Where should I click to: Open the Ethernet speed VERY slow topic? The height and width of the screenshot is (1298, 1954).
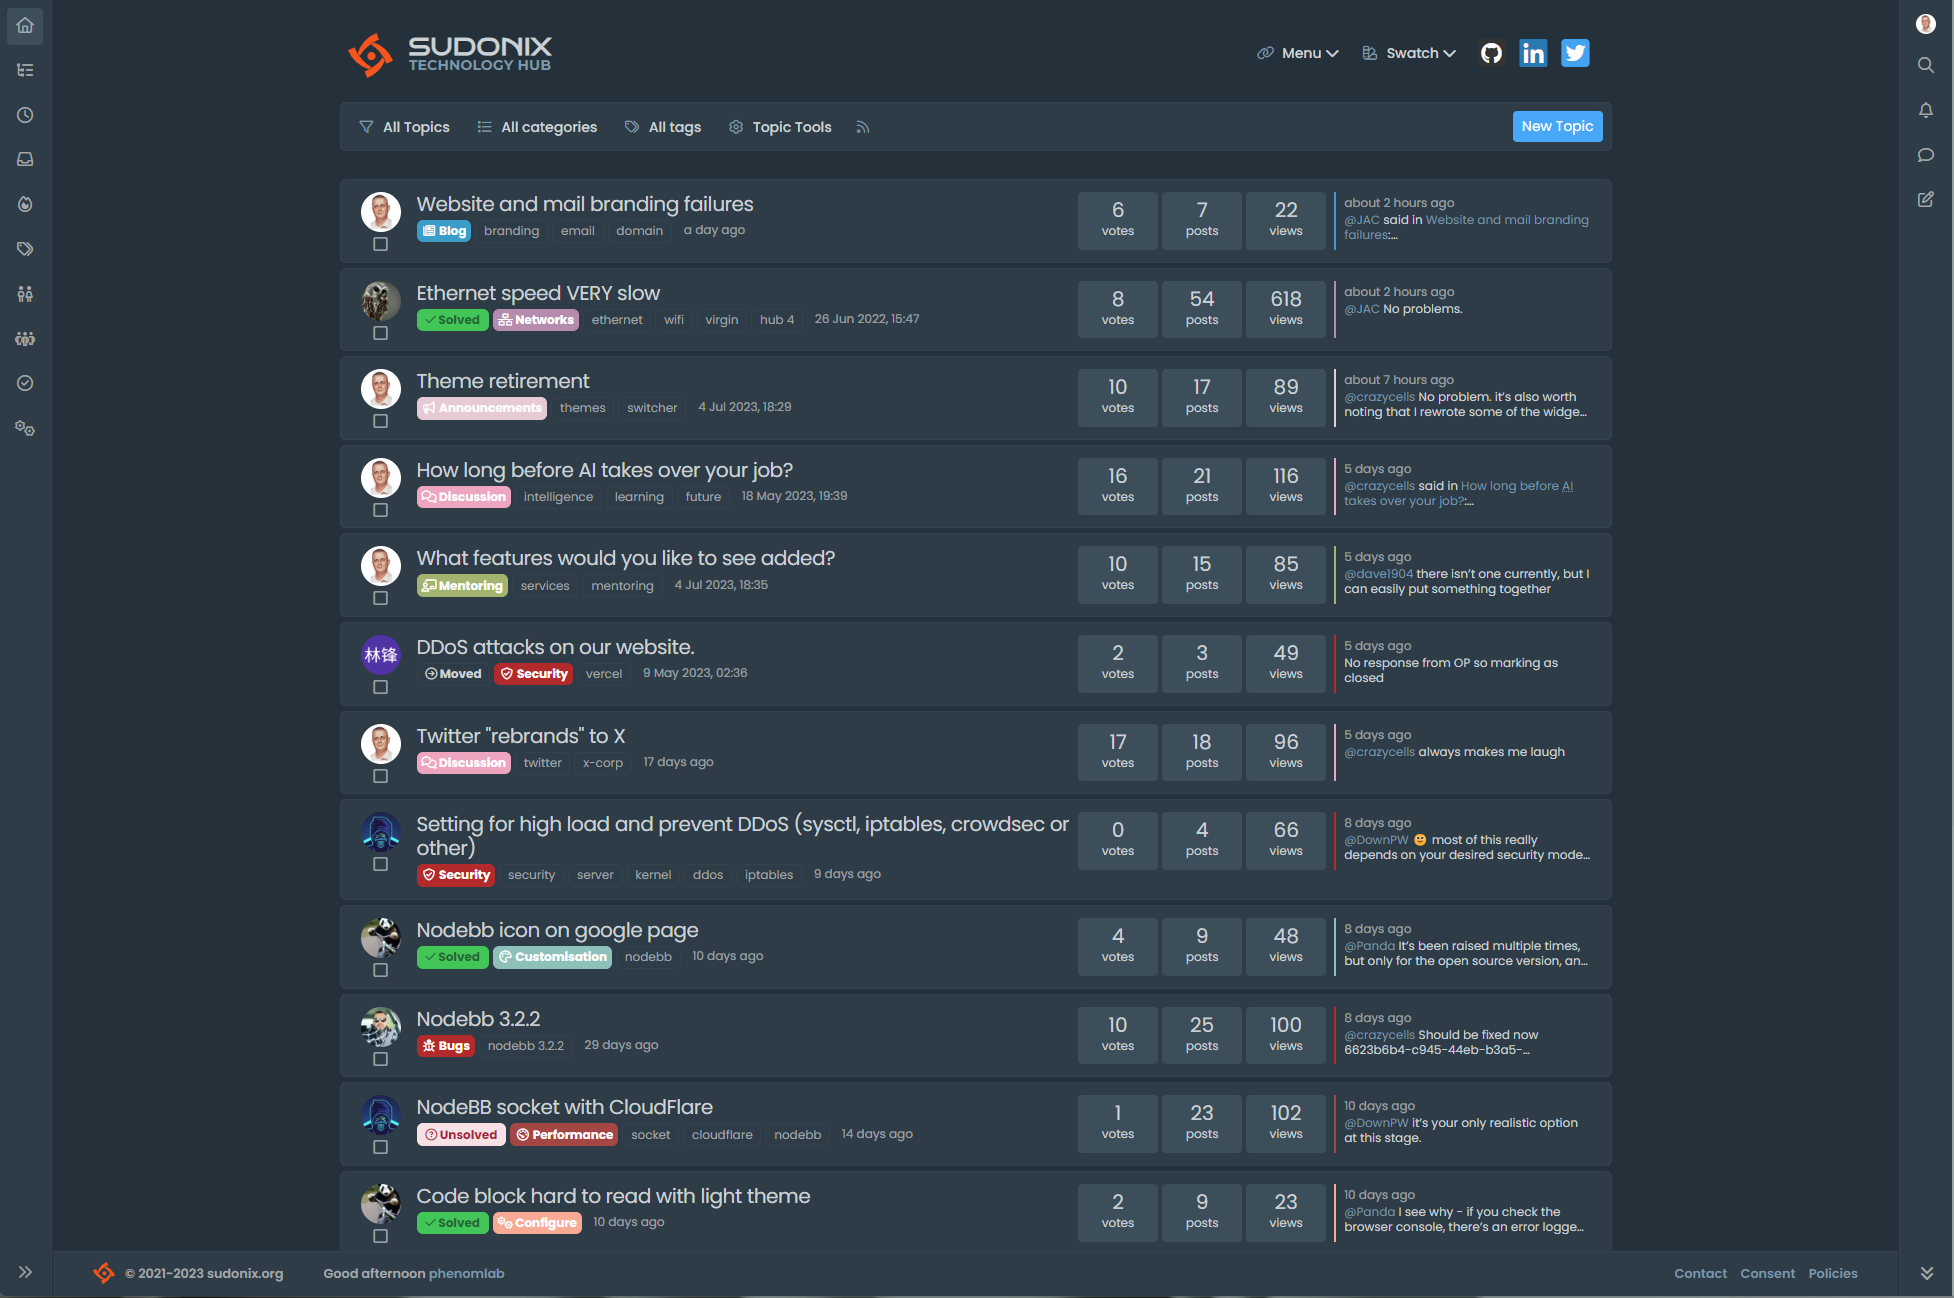tap(538, 293)
